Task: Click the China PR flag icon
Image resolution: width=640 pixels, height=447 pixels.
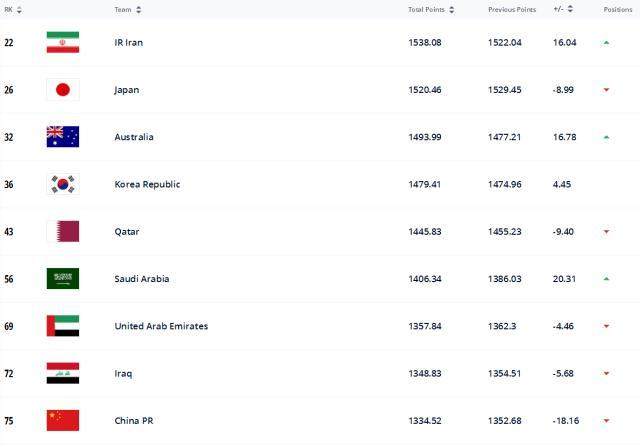Action: [x=62, y=420]
